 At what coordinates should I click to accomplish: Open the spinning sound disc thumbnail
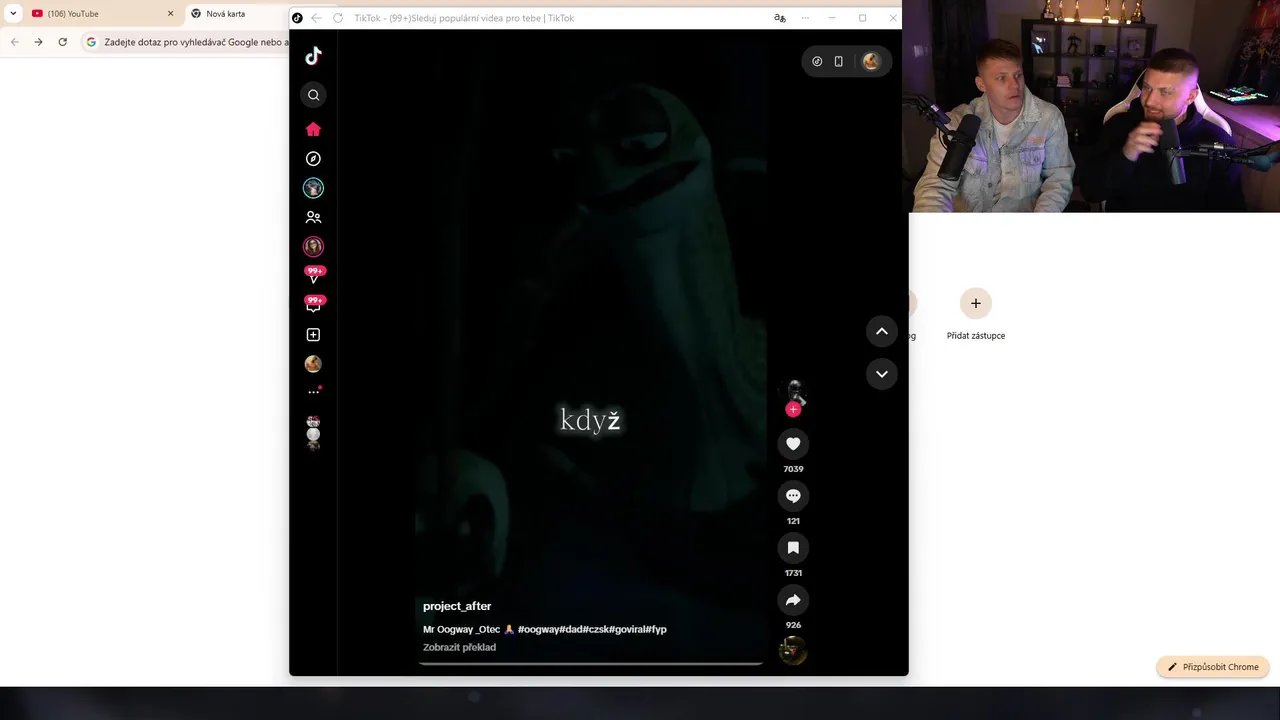click(x=793, y=651)
